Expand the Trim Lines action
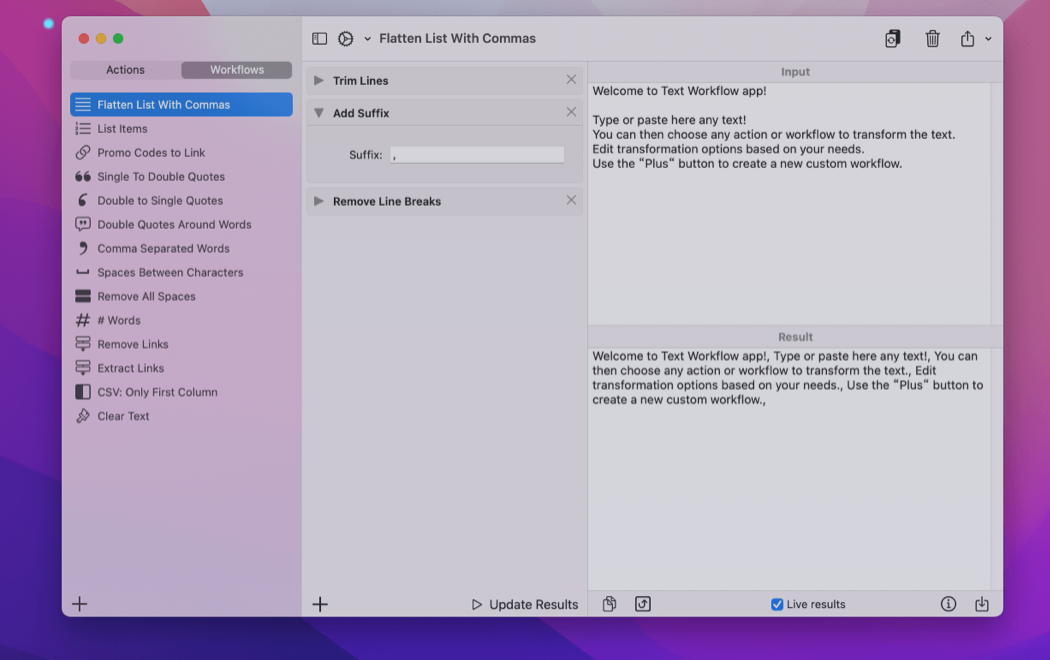This screenshot has width=1050, height=660. (x=319, y=81)
